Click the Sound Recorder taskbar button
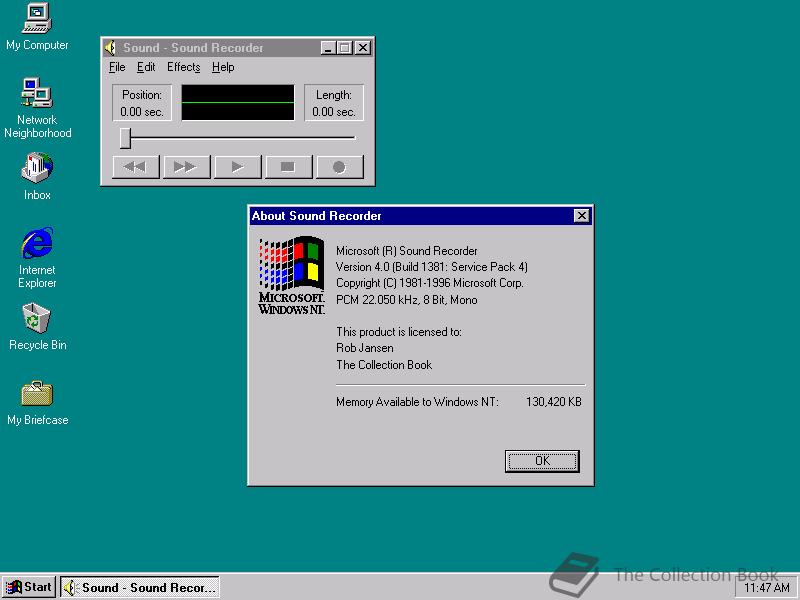Viewport: 800px width, 600px height. point(140,587)
